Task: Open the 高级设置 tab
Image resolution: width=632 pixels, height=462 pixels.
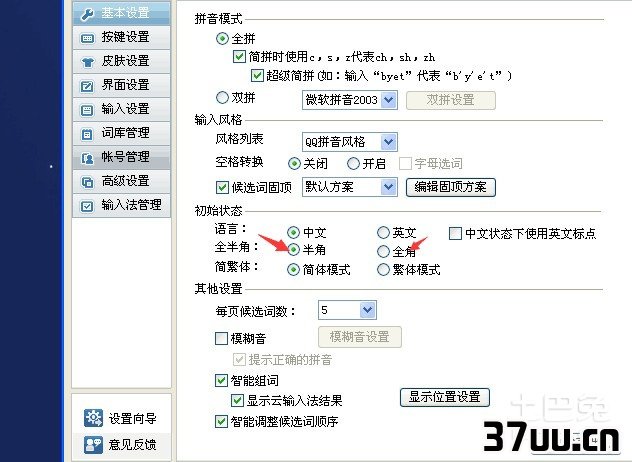Action: 121,181
